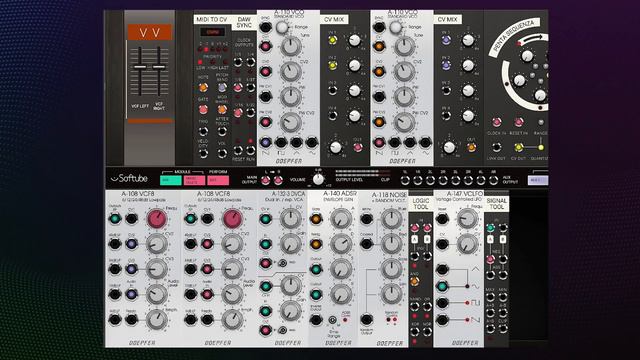Click the DAW Sync 1/4 clock output jack
Screen dimensions: 640x360
(250, 62)
